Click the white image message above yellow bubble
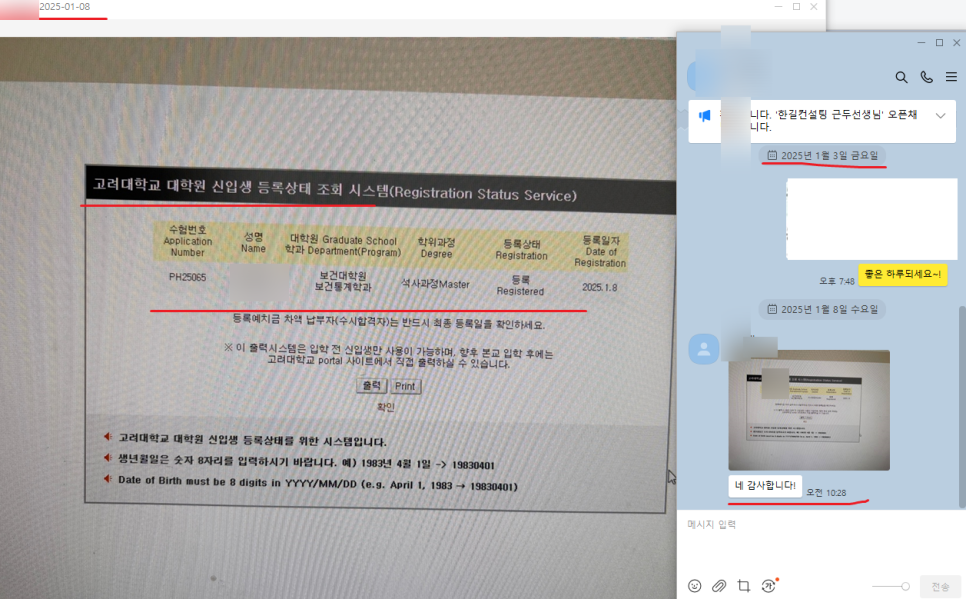Viewport: 966px width, 599px height. pyautogui.click(x=872, y=219)
